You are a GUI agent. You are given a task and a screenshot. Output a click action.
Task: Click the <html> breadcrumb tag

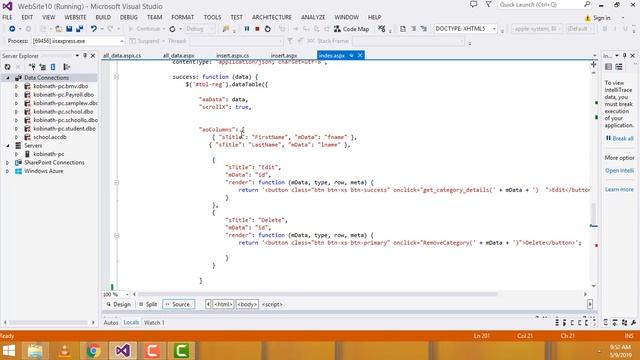[223, 304]
